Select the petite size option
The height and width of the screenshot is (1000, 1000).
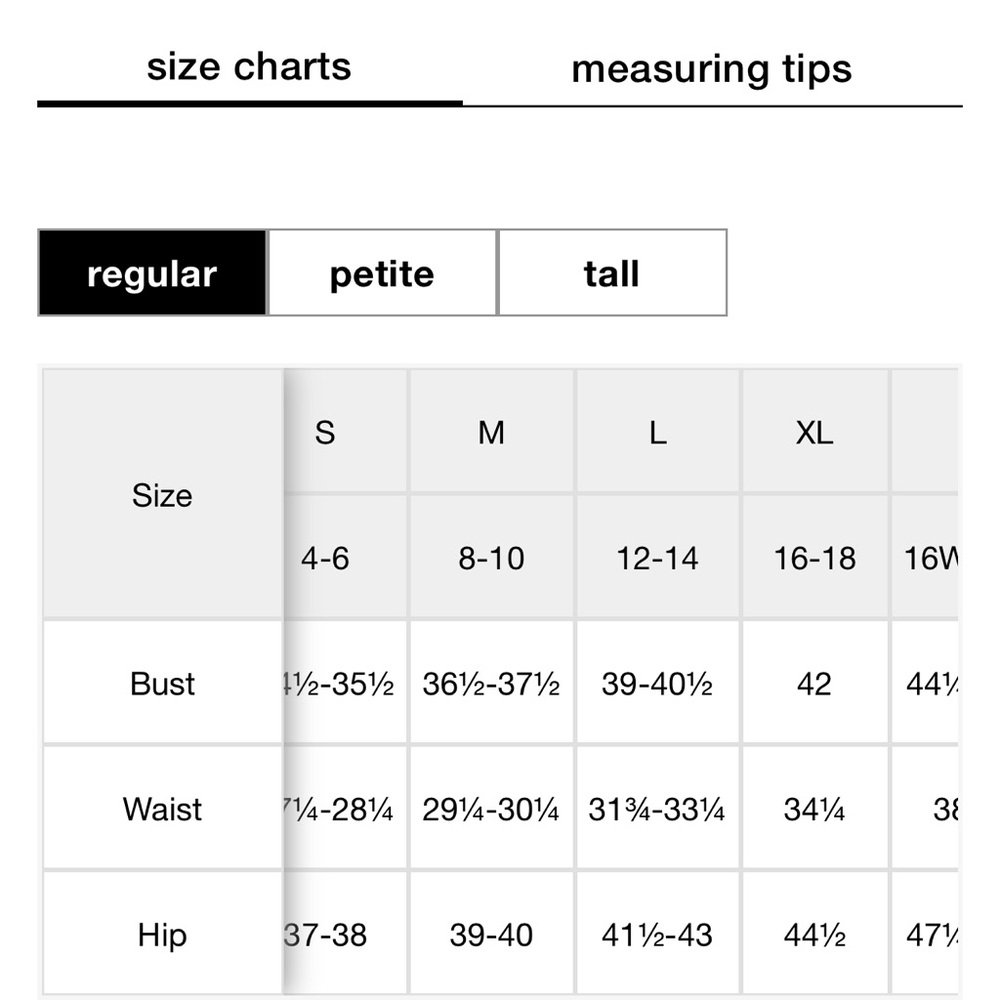[382, 273]
